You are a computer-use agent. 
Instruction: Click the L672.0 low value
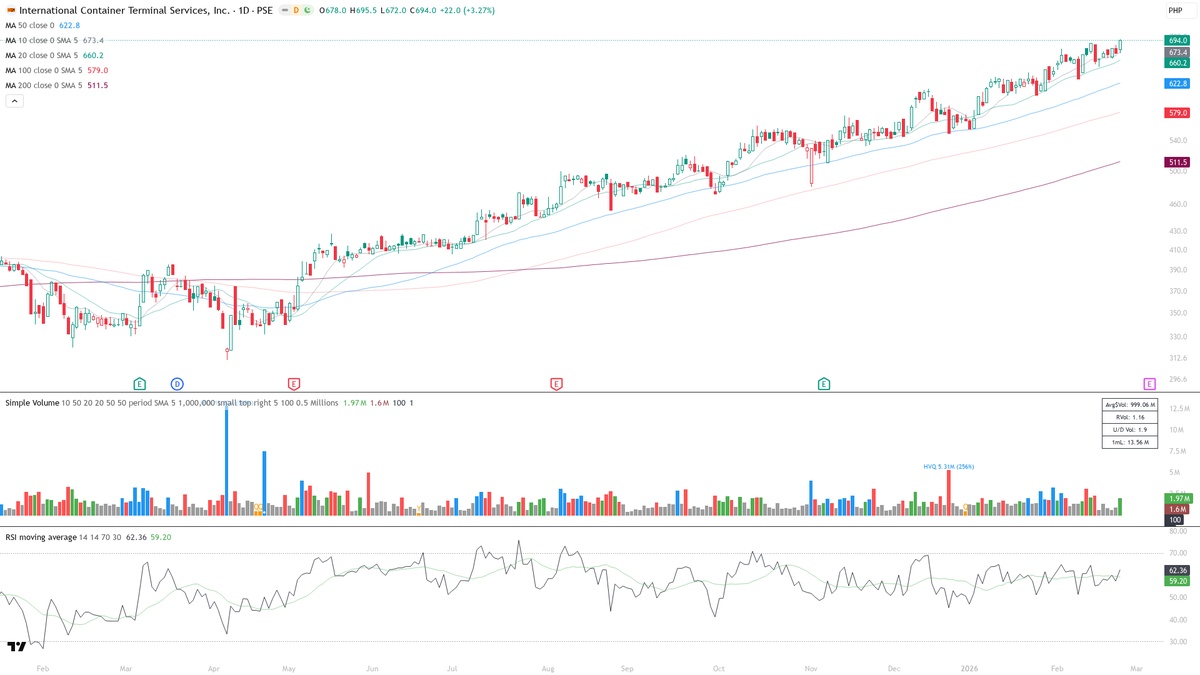[393, 10]
